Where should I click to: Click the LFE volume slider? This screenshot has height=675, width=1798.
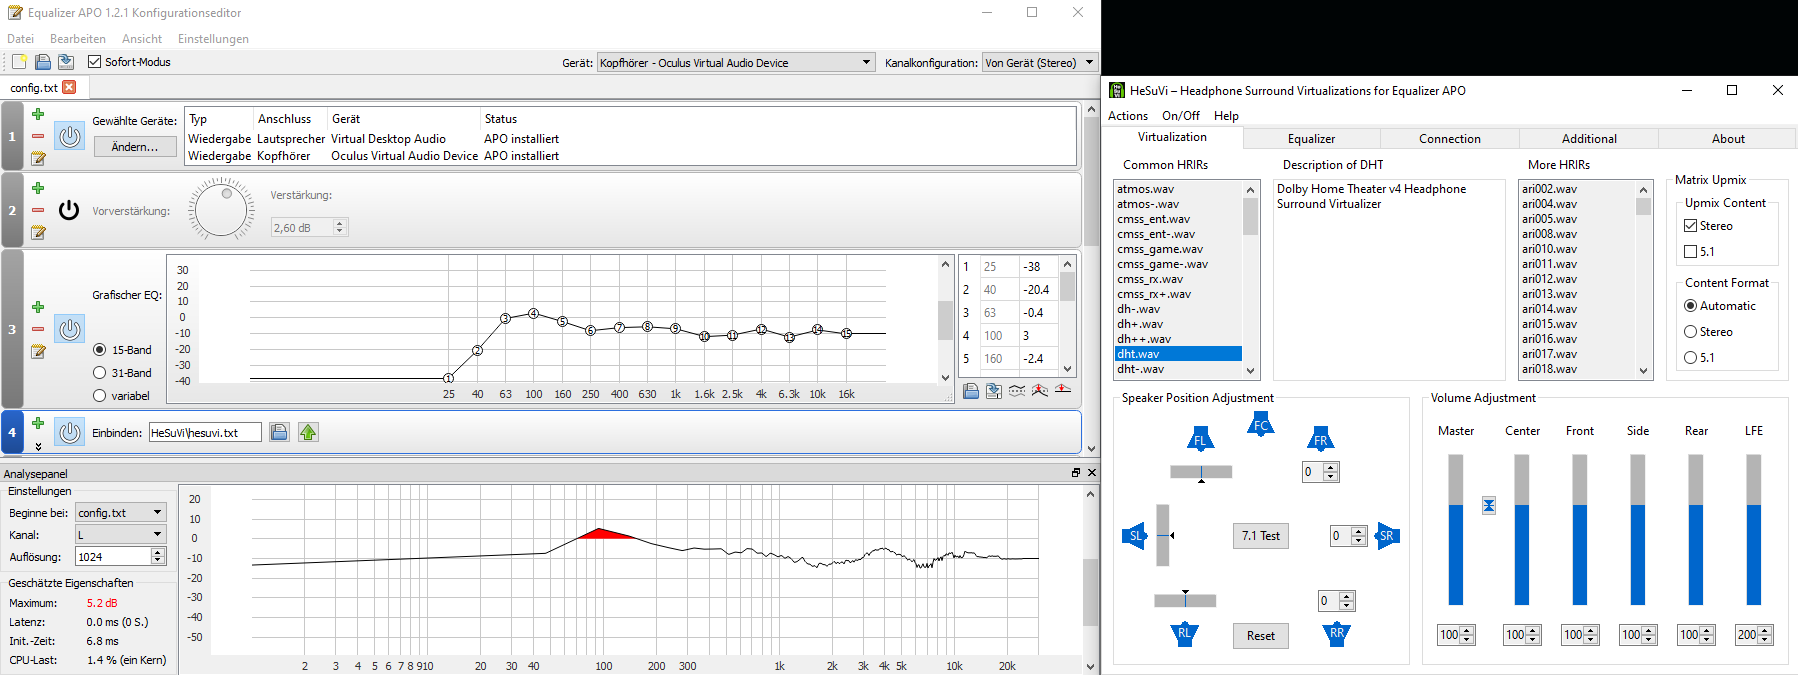coord(1754,530)
